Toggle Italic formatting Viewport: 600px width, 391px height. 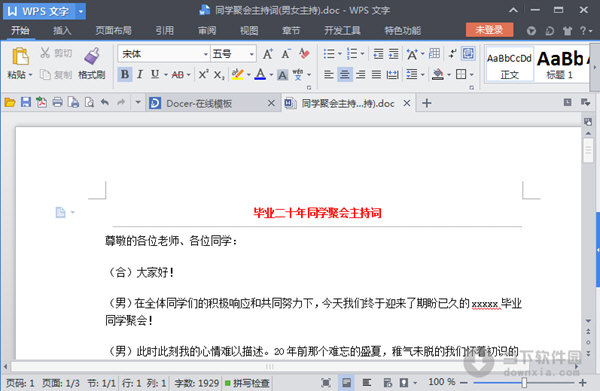140,74
